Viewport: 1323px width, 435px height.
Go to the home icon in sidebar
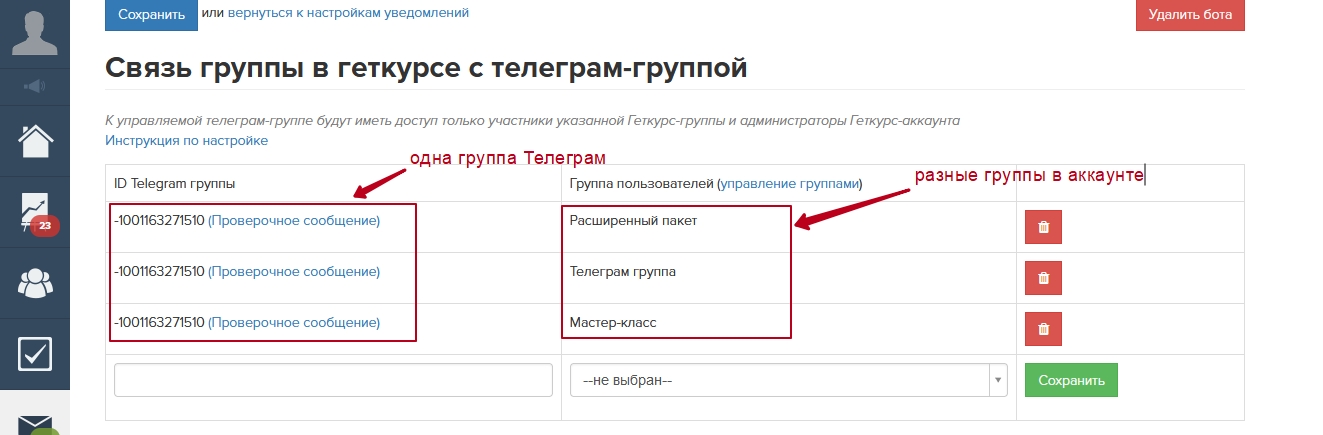(35, 141)
